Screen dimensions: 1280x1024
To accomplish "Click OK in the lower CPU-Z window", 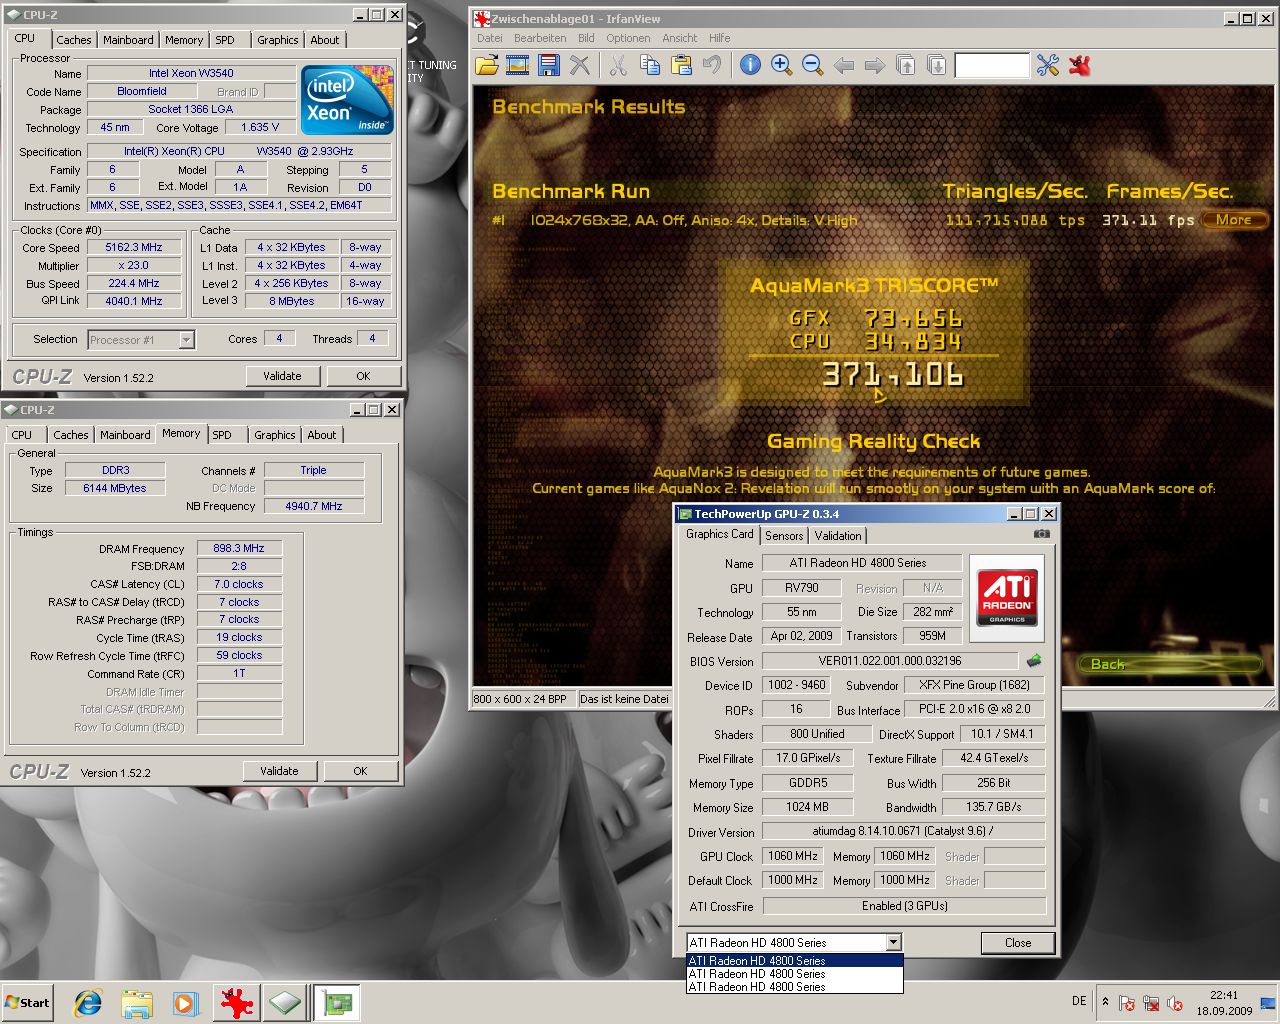I will 360,771.
